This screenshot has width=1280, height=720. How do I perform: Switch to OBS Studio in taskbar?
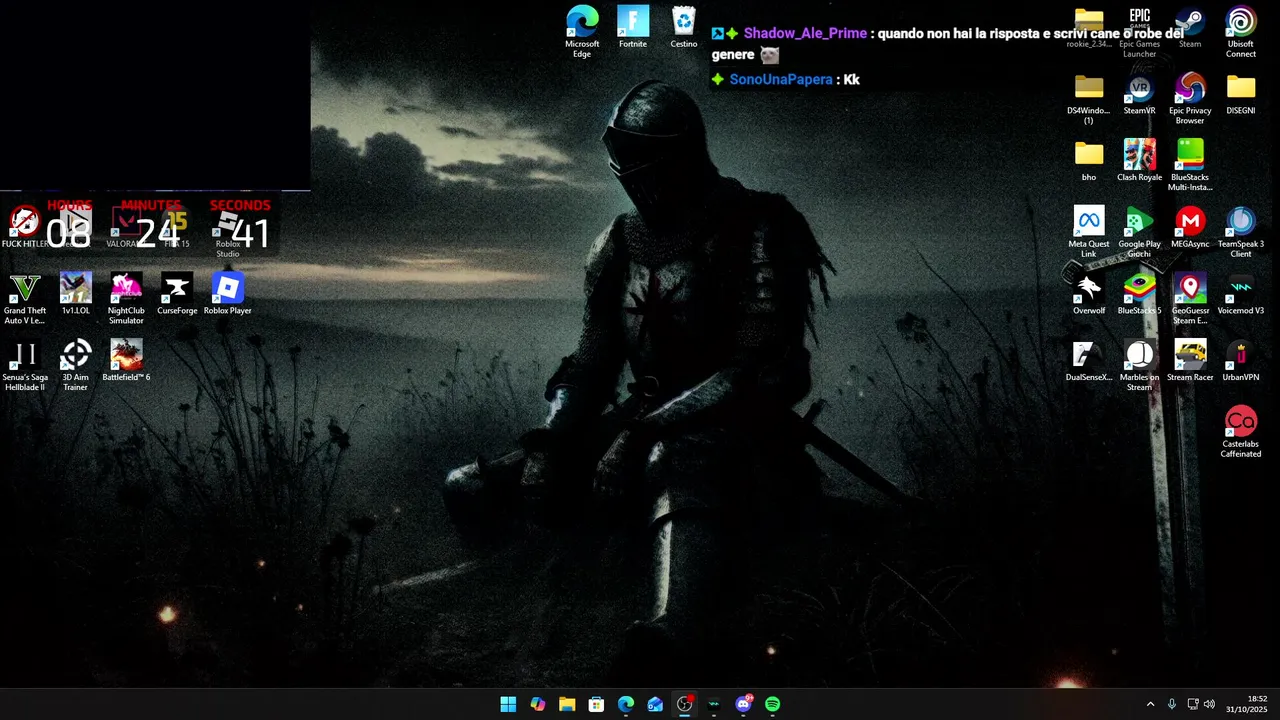[x=684, y=704]
